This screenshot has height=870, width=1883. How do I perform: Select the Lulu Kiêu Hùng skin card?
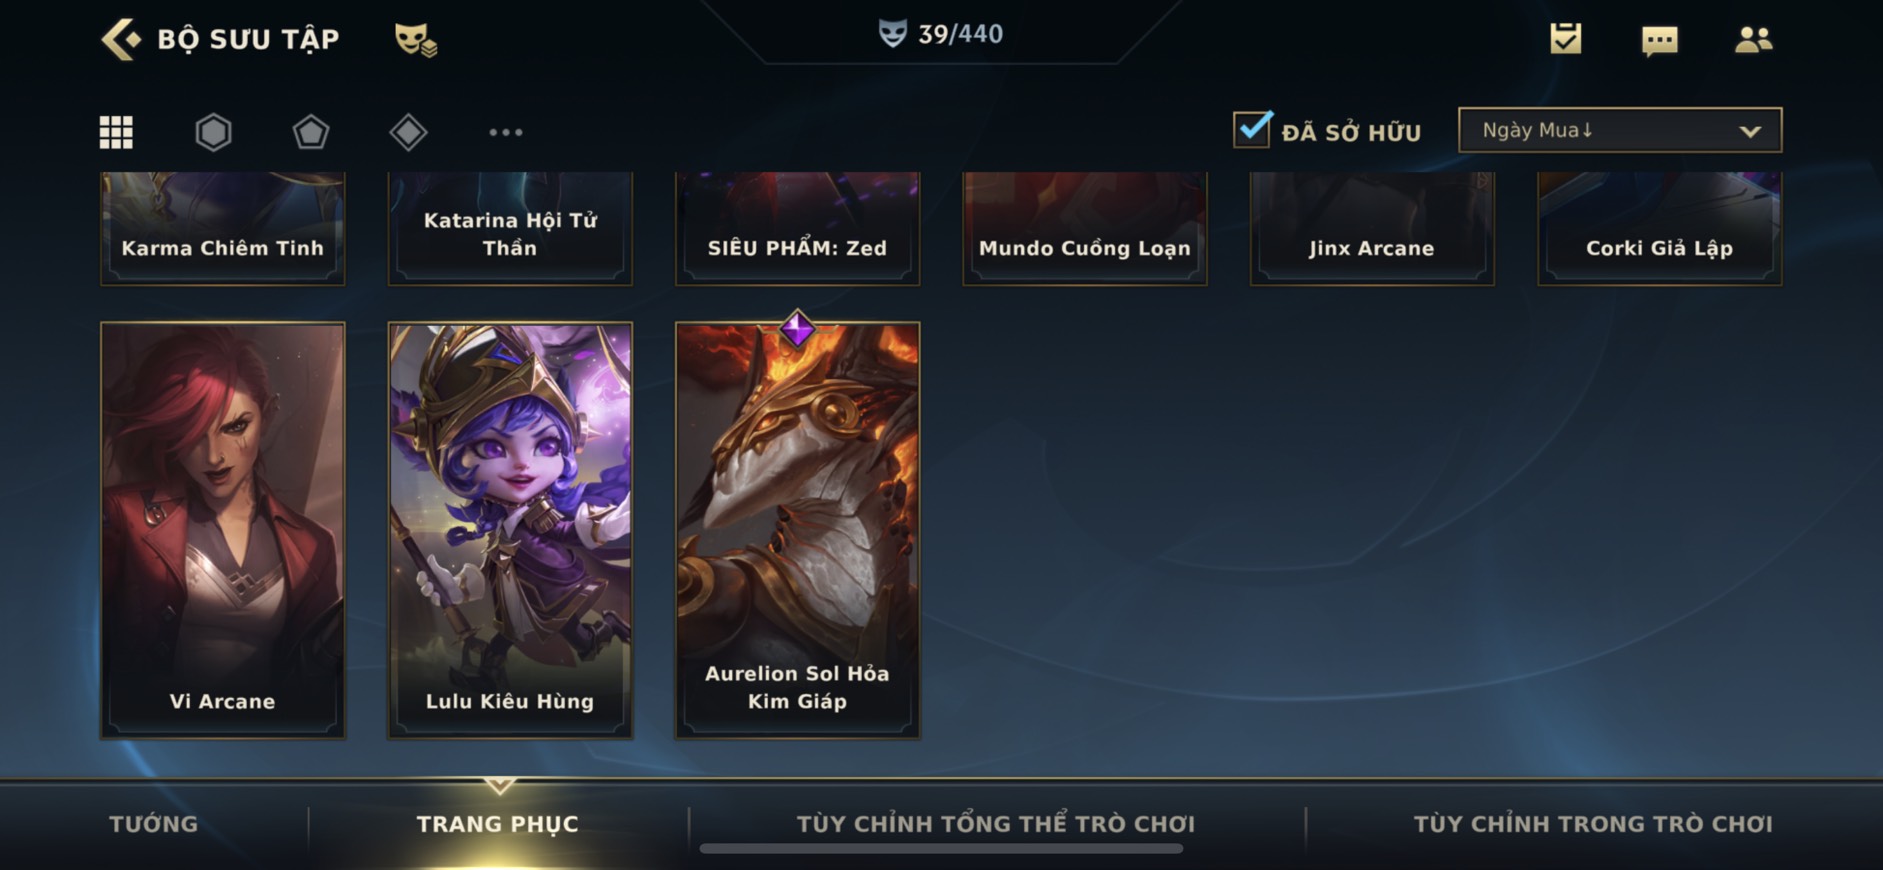point(510,530)
